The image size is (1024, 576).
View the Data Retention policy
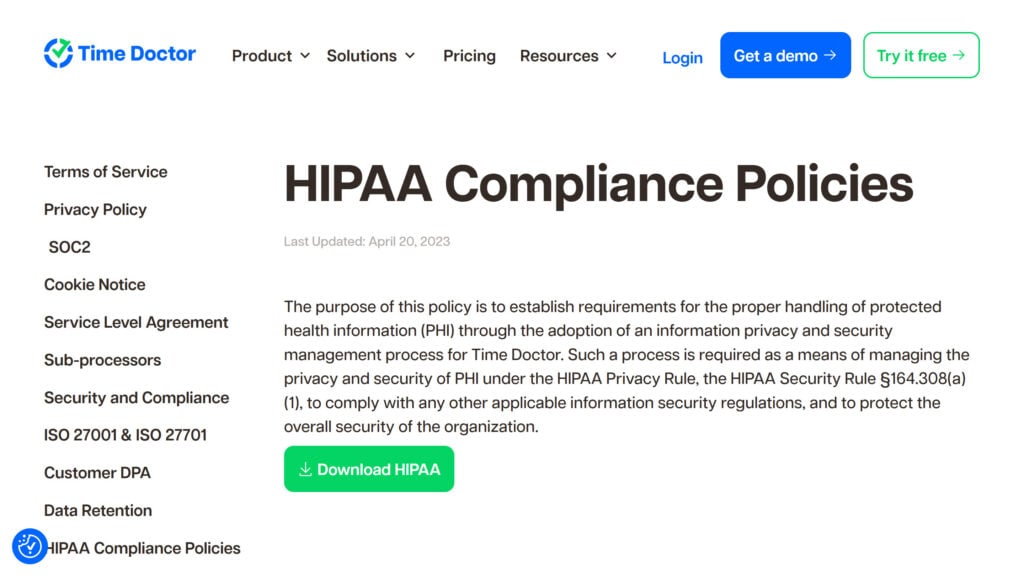98,511
